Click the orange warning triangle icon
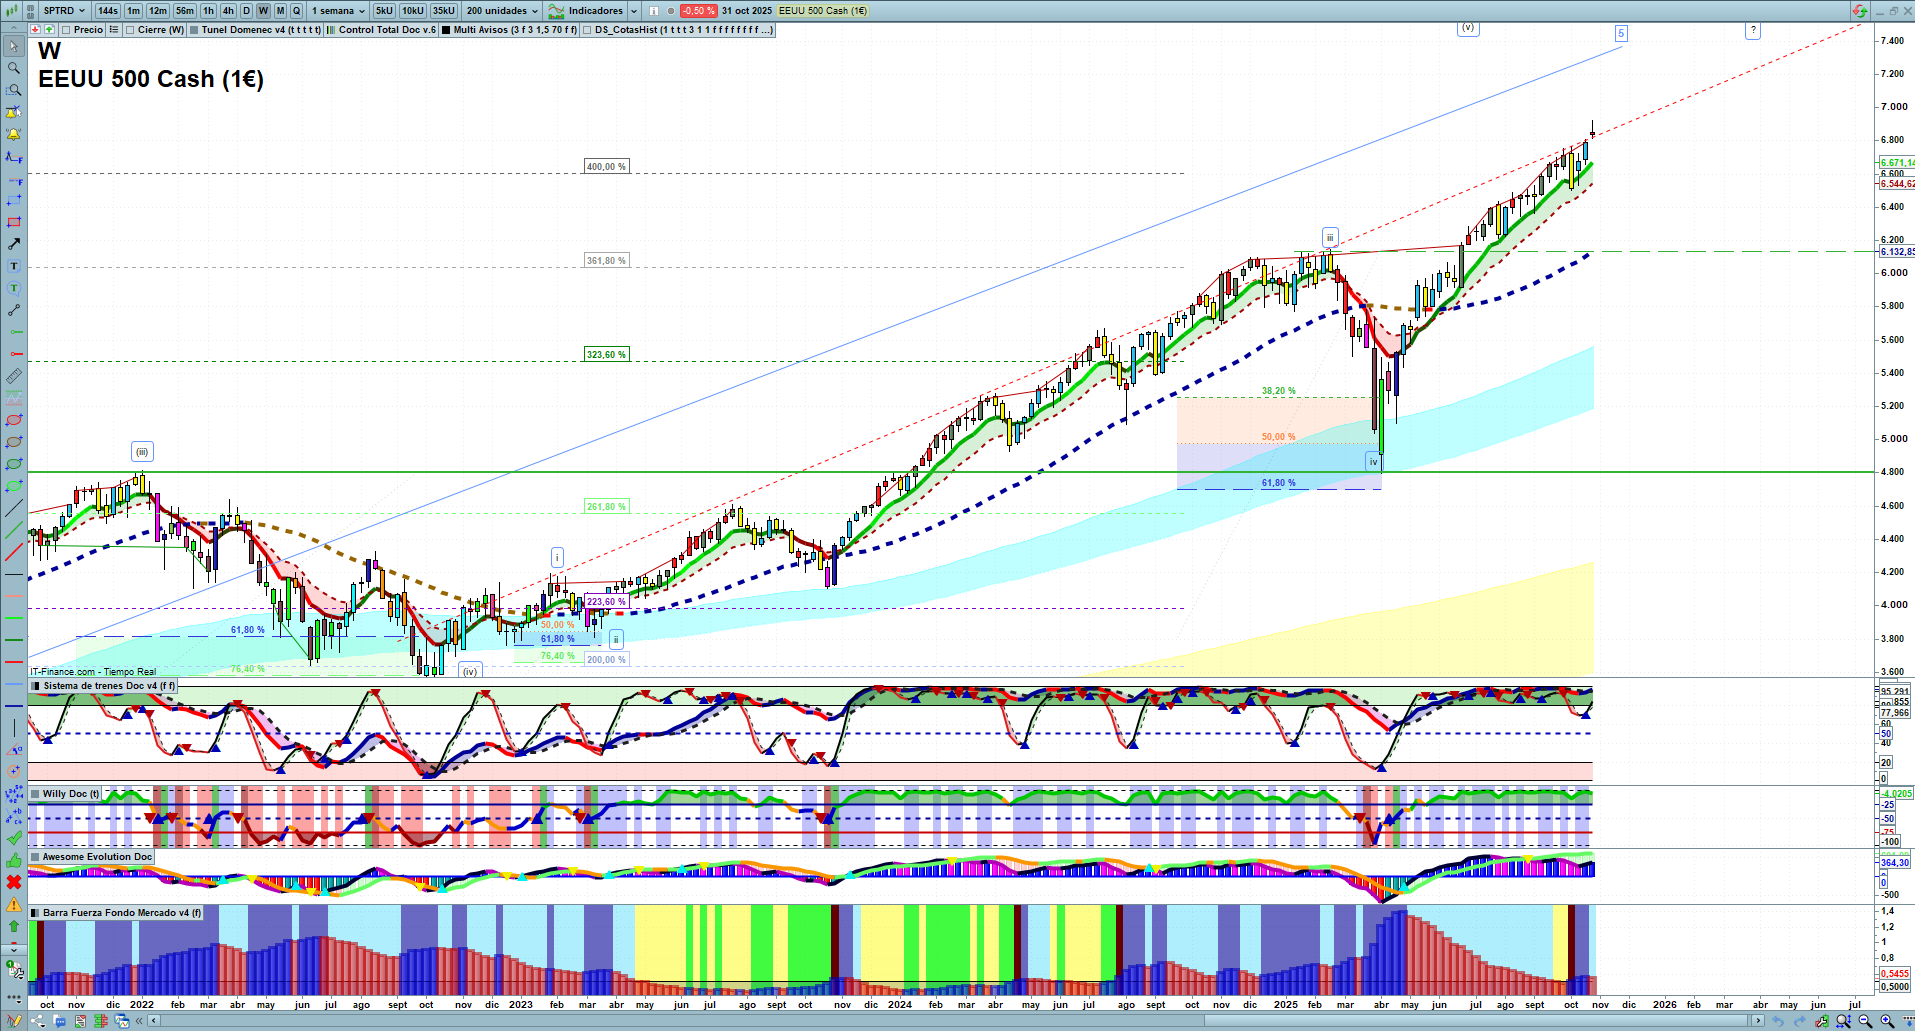The width and height of the screenshot is (1915, 1031). 13,904
